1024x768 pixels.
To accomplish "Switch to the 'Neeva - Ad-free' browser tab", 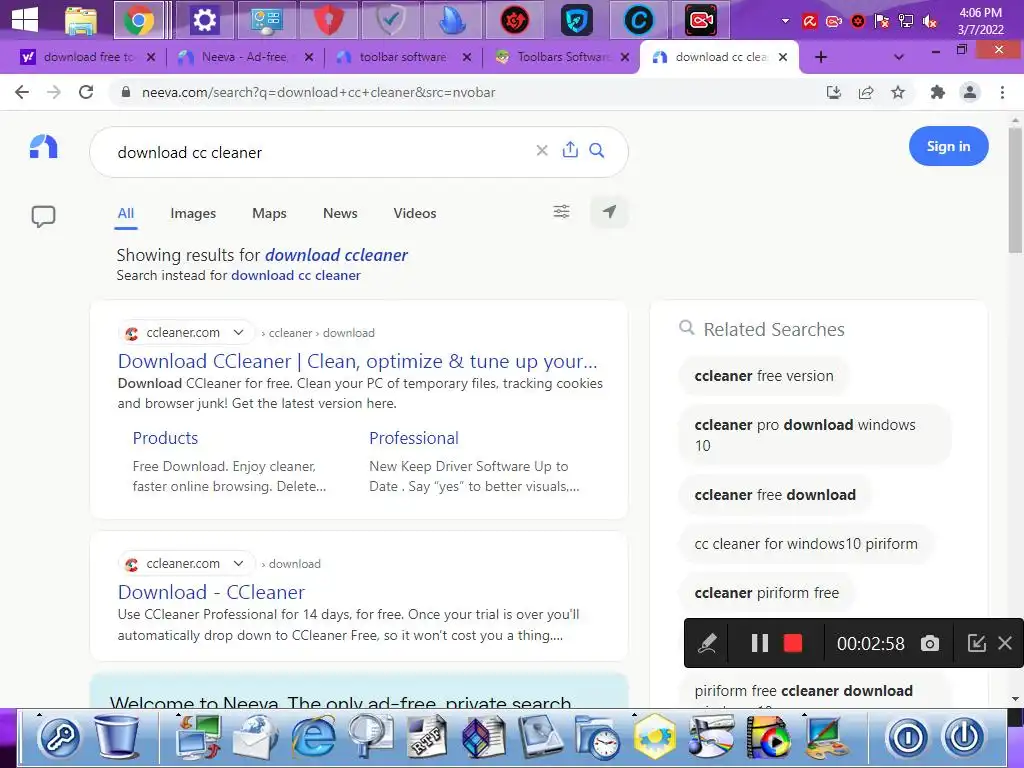I will pos(244,57).
